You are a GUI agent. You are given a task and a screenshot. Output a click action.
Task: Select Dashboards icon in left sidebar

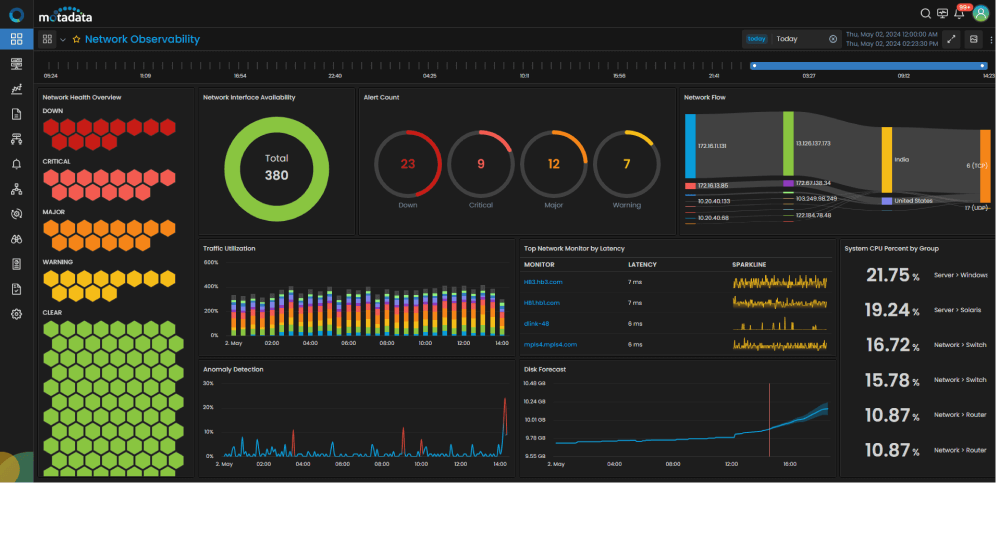click(x=16, y=39)
